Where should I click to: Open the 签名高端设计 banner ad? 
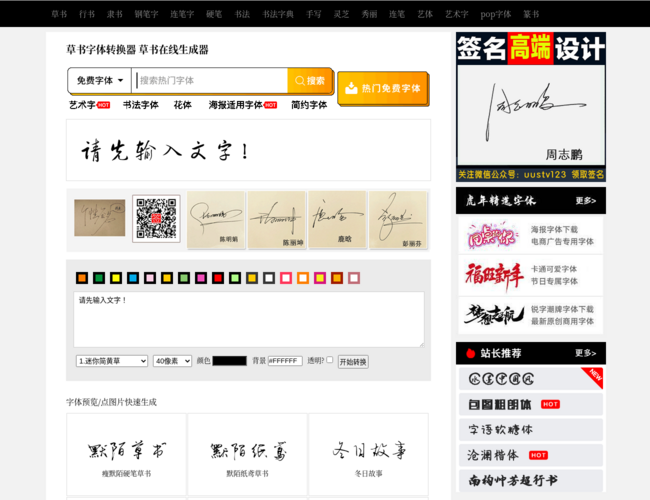pyautogui.click(x=531, y=107)
